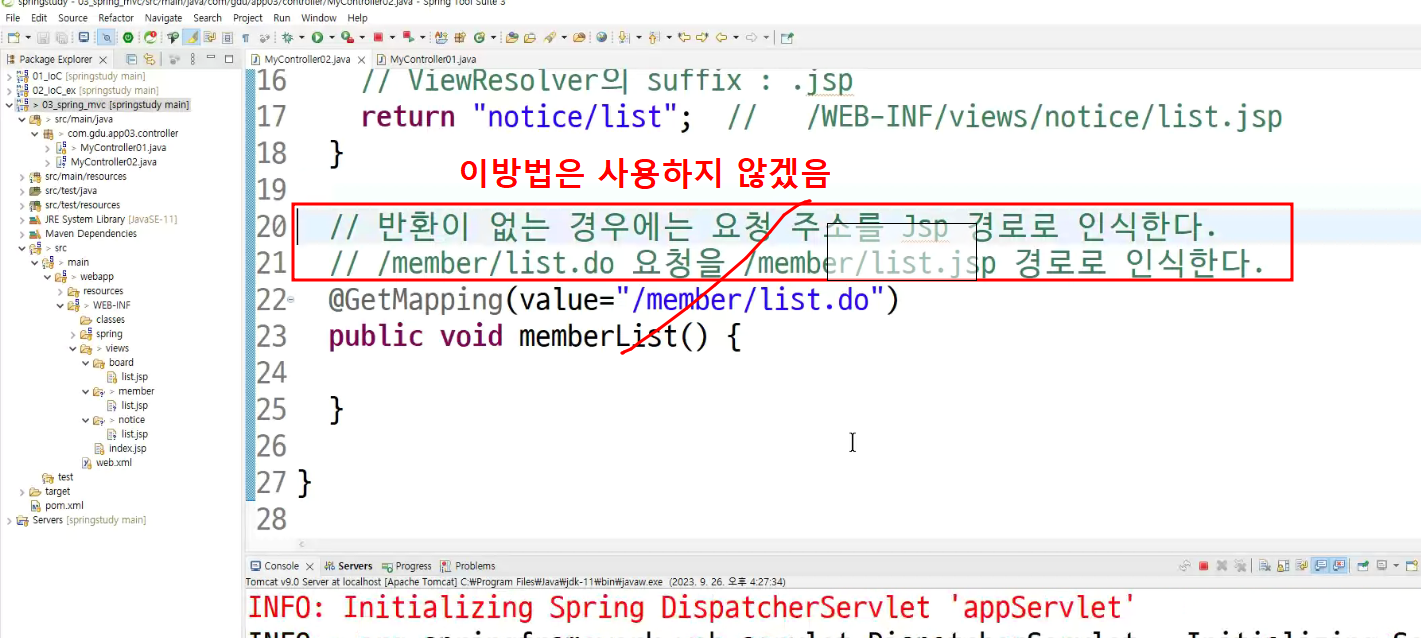Switch to the MyController01.java editor tab

point(427,59)
